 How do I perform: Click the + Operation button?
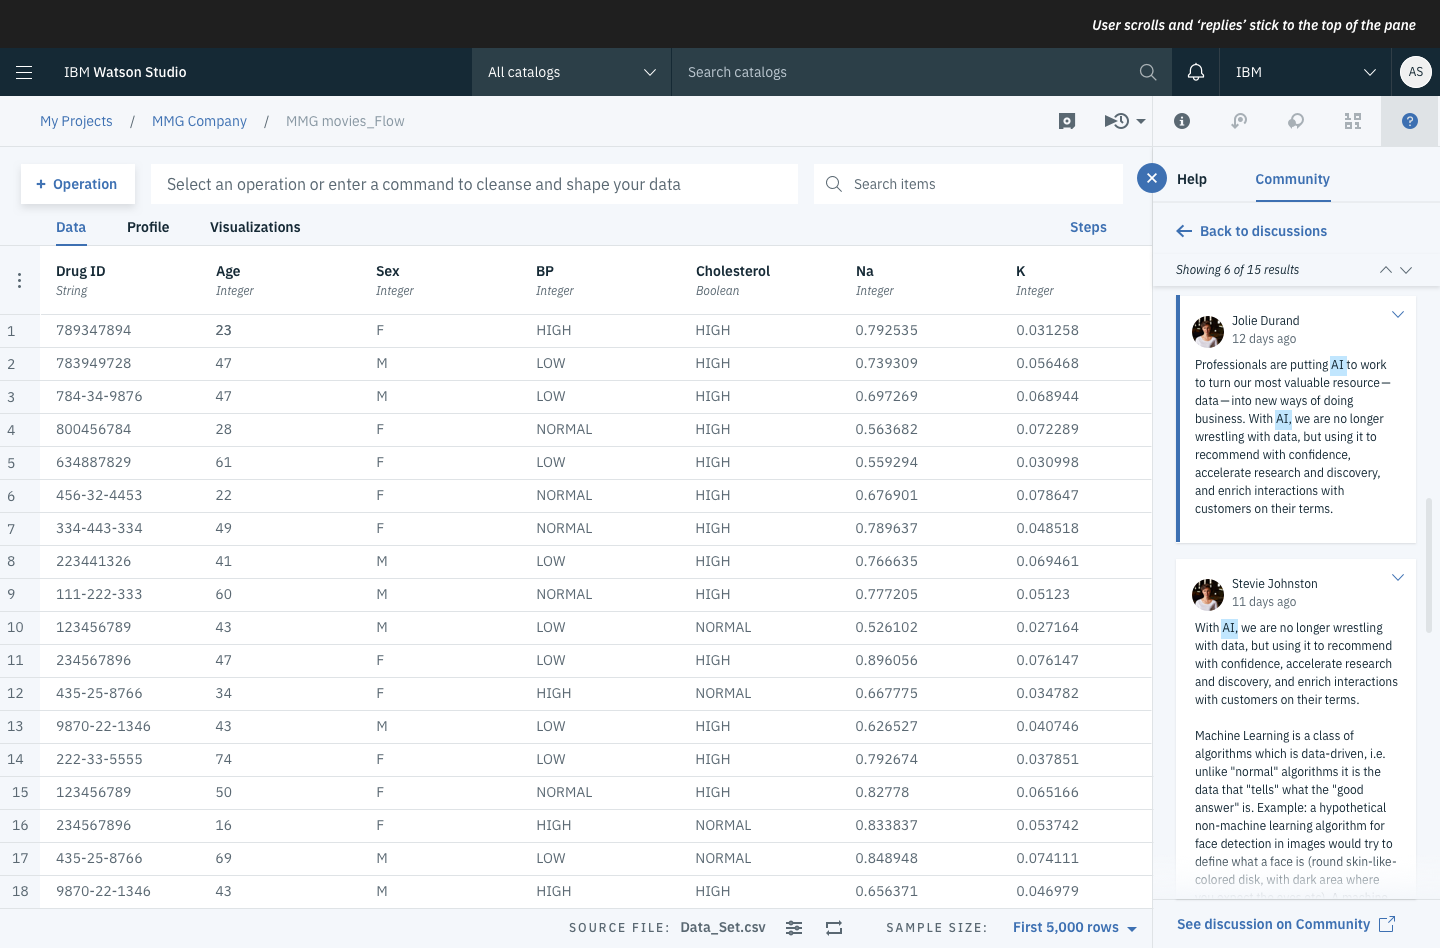click(x=77, y=184)
